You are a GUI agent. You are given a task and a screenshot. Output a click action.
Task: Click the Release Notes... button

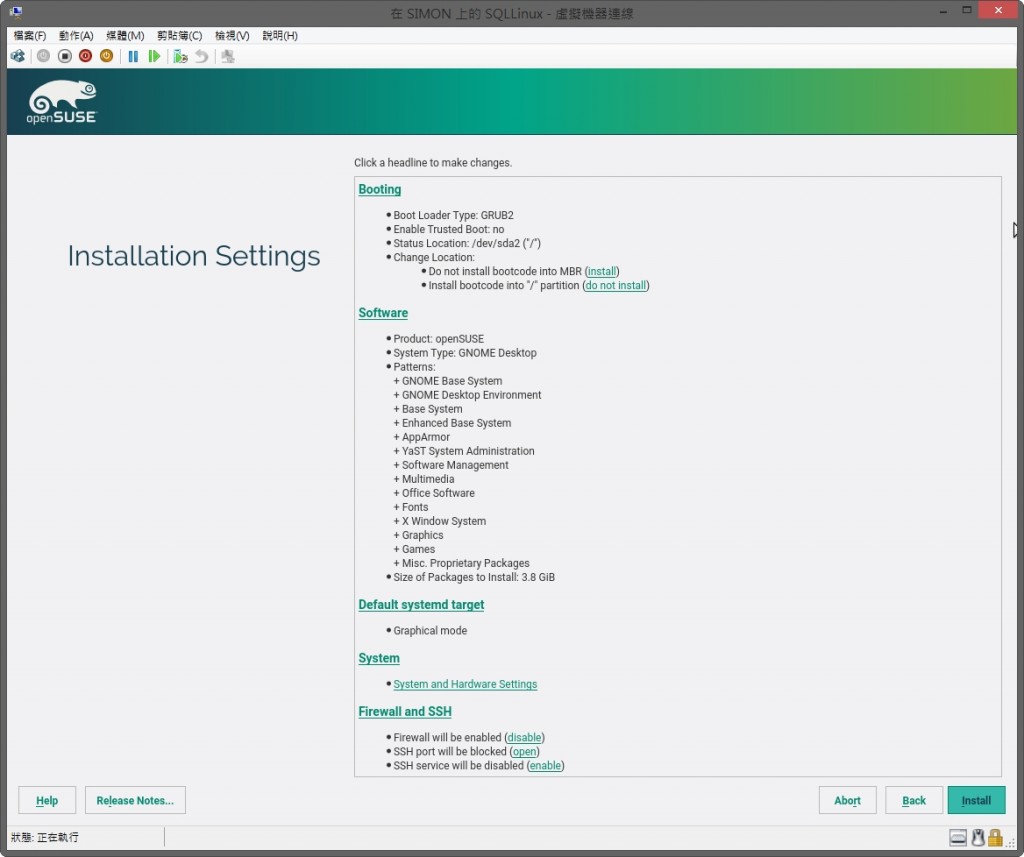click(x=135, y=800)
